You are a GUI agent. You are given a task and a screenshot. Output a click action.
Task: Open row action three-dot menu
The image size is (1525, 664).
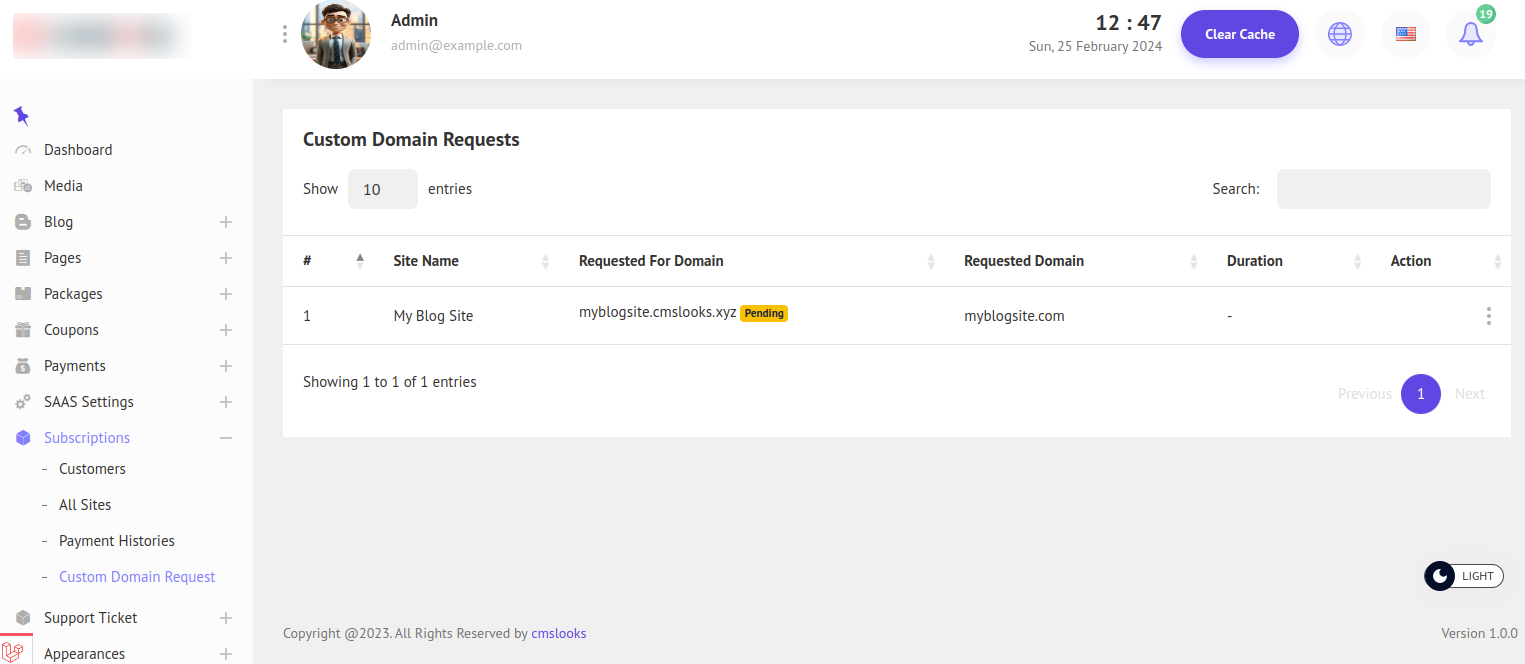[x=1488, y=316]
